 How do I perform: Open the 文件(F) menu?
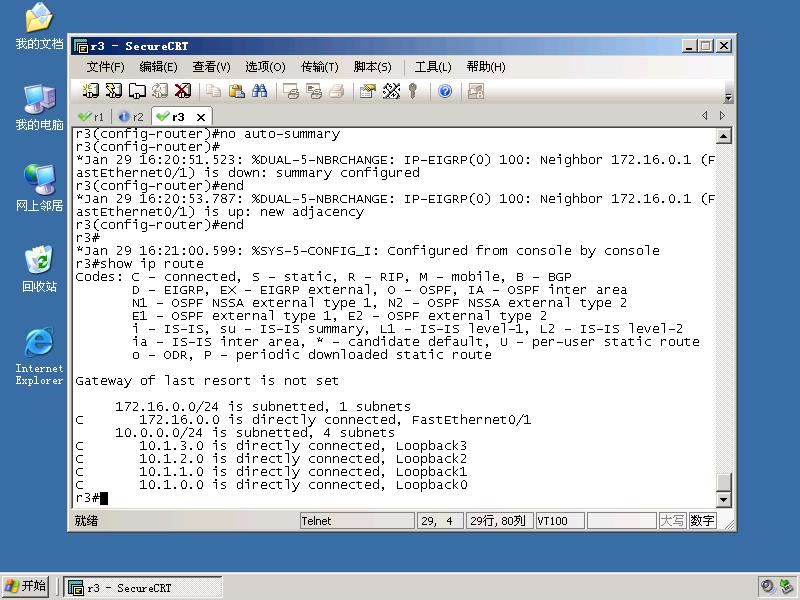click(x=105, y=67)
